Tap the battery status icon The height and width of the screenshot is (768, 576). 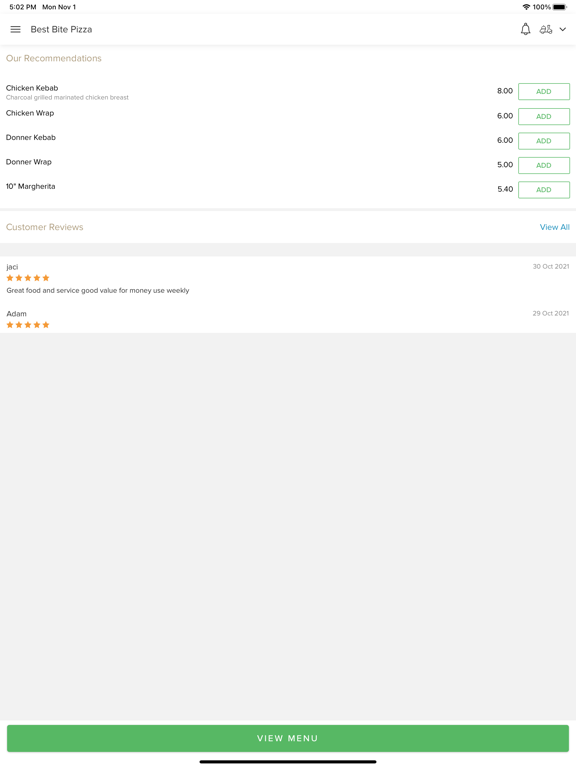point(560,7)
